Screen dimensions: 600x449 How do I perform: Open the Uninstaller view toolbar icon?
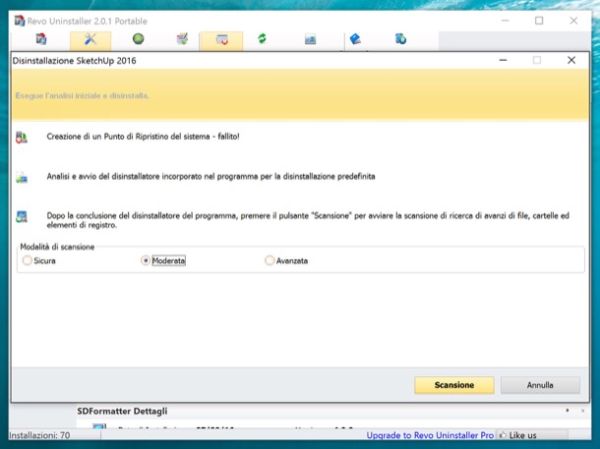point(41,39)
